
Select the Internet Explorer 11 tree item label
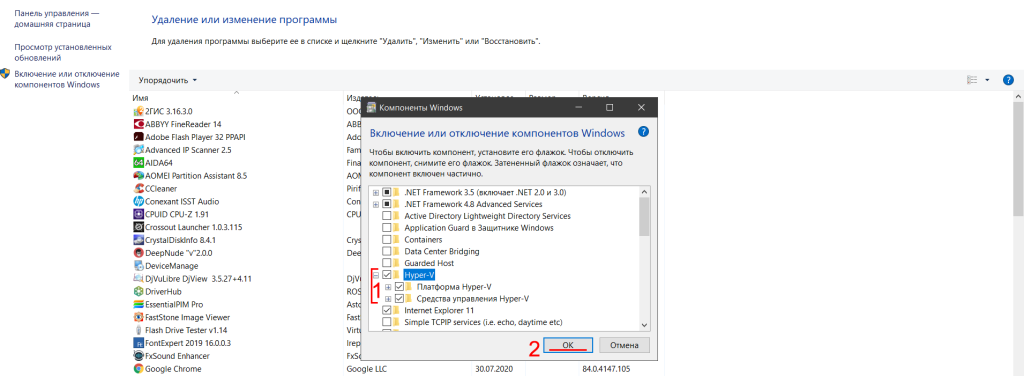pyautogui.click(x=439, y=310)
